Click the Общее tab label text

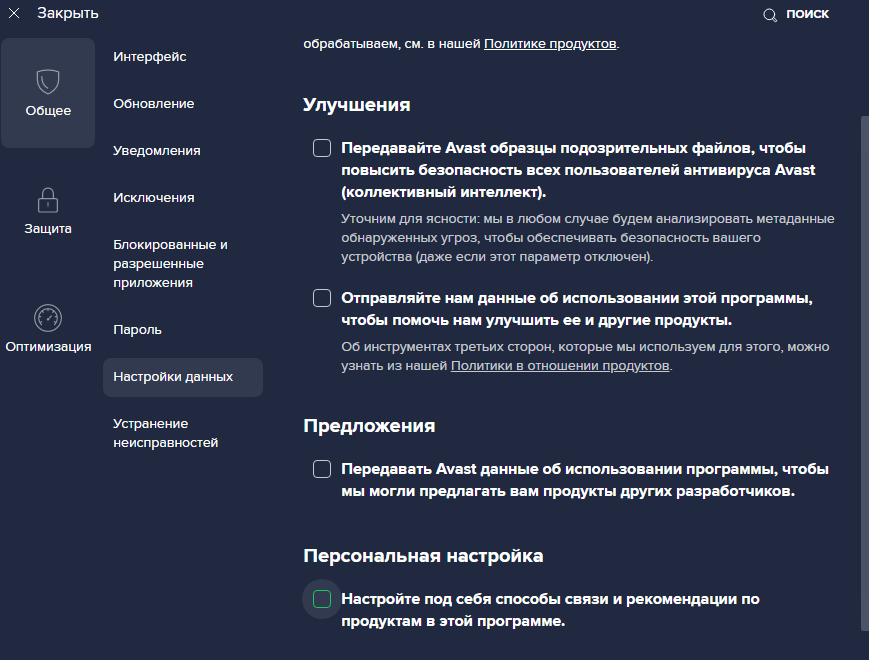coord(48,111)
